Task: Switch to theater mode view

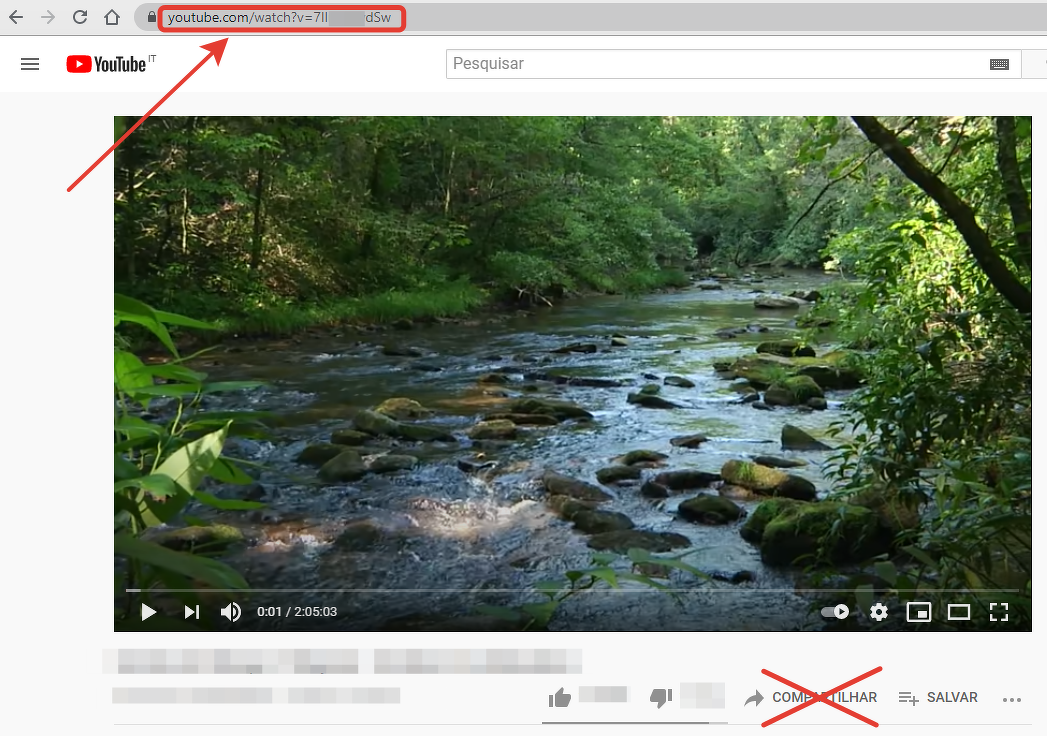Action: click(x=959, y=612)
